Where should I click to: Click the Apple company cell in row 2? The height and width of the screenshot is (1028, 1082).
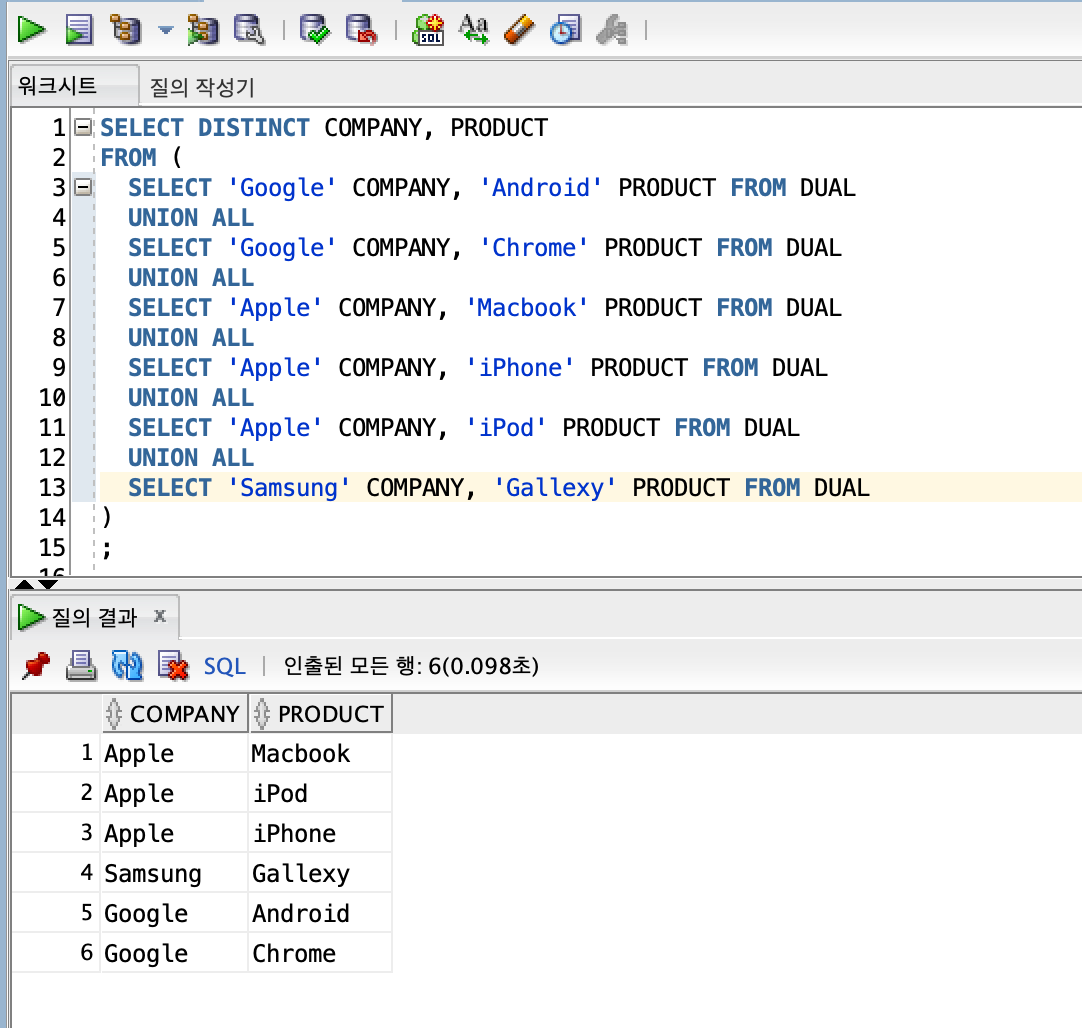174,793
